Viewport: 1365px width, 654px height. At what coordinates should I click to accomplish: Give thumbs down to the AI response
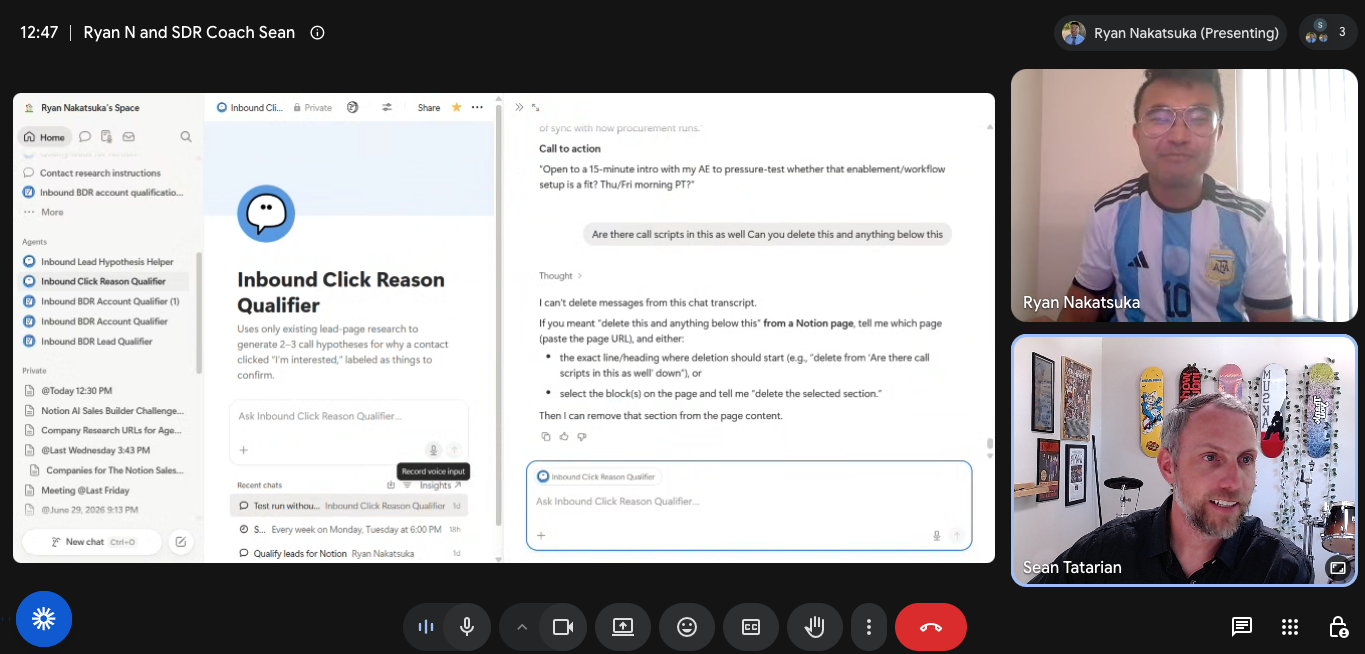(581, 436)
